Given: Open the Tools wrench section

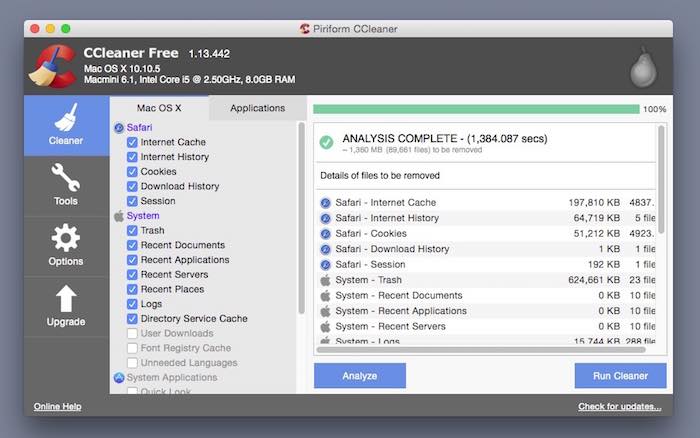Looking at the screenshot, I should (x=66, y=186).
